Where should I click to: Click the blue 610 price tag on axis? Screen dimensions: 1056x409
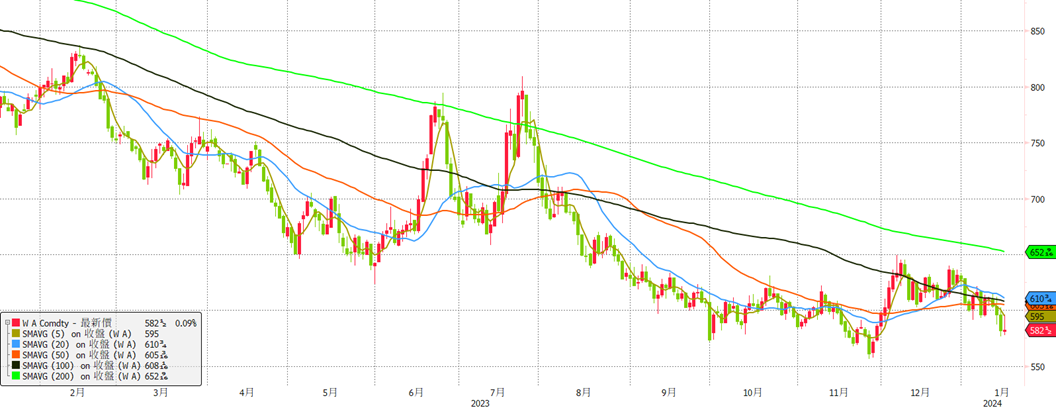(1040, 298)
